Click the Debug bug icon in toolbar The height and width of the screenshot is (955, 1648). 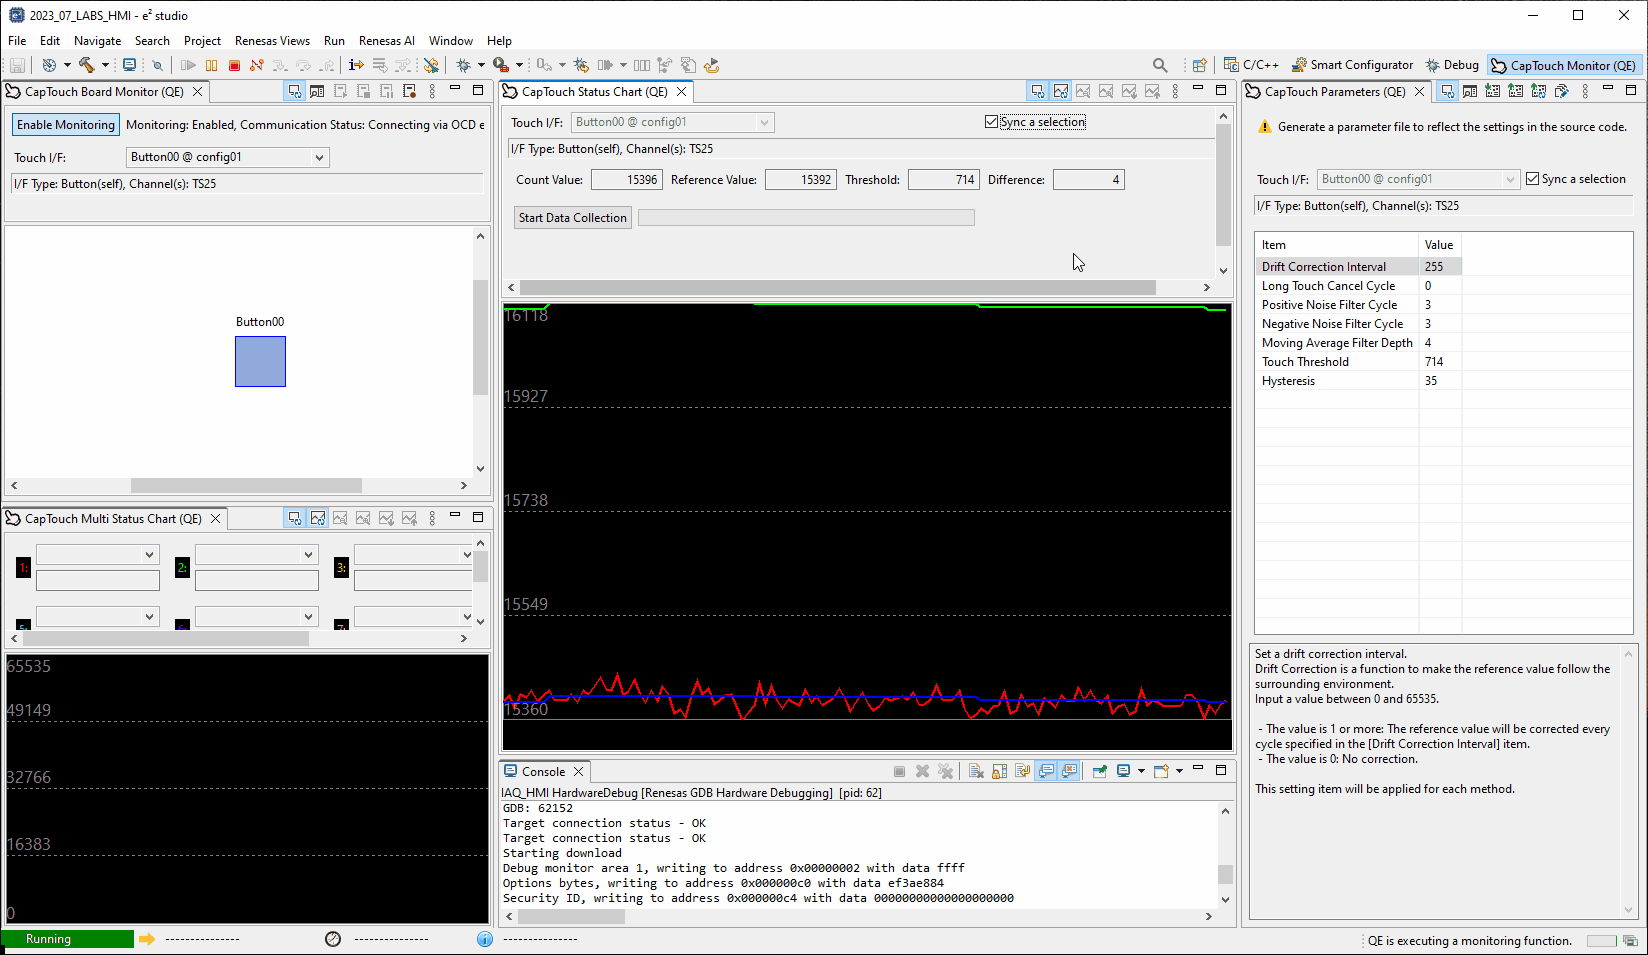[x=463, y=66]
